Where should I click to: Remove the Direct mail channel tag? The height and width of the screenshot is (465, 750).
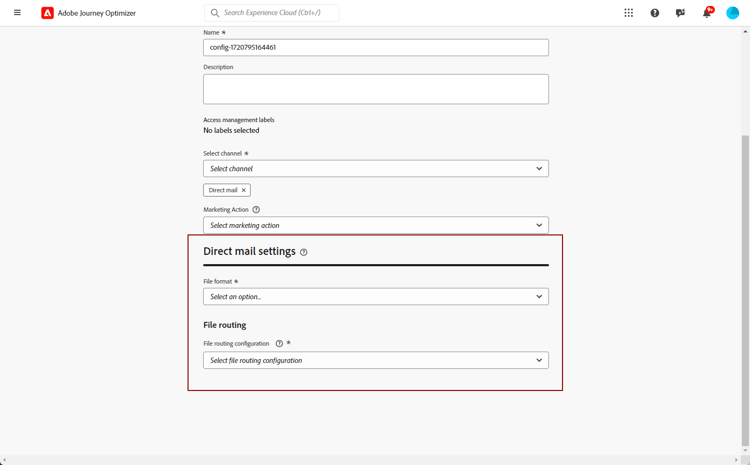pos(243,190)
